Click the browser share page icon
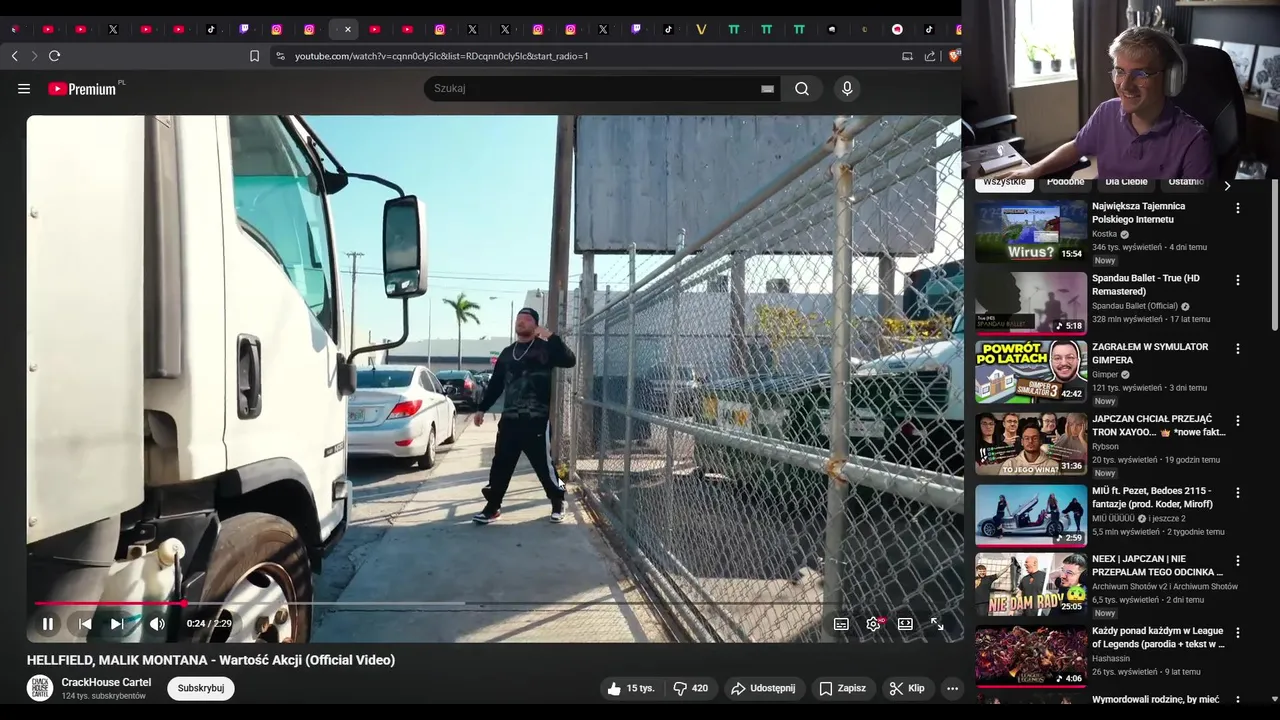The width and height of the screenshot is (1280, 720). tap(930, 56)
